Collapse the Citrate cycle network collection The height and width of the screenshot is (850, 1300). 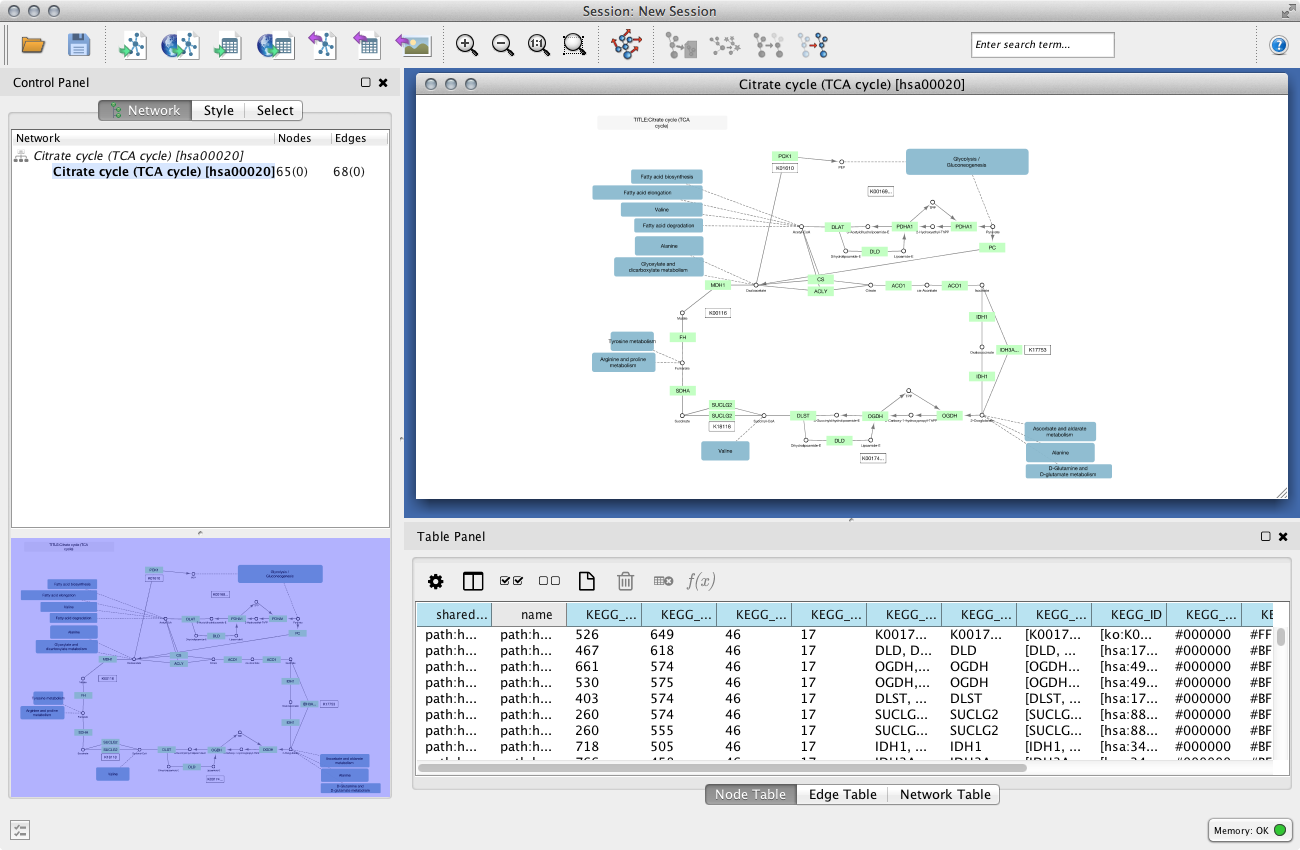(x=20, y=156)
